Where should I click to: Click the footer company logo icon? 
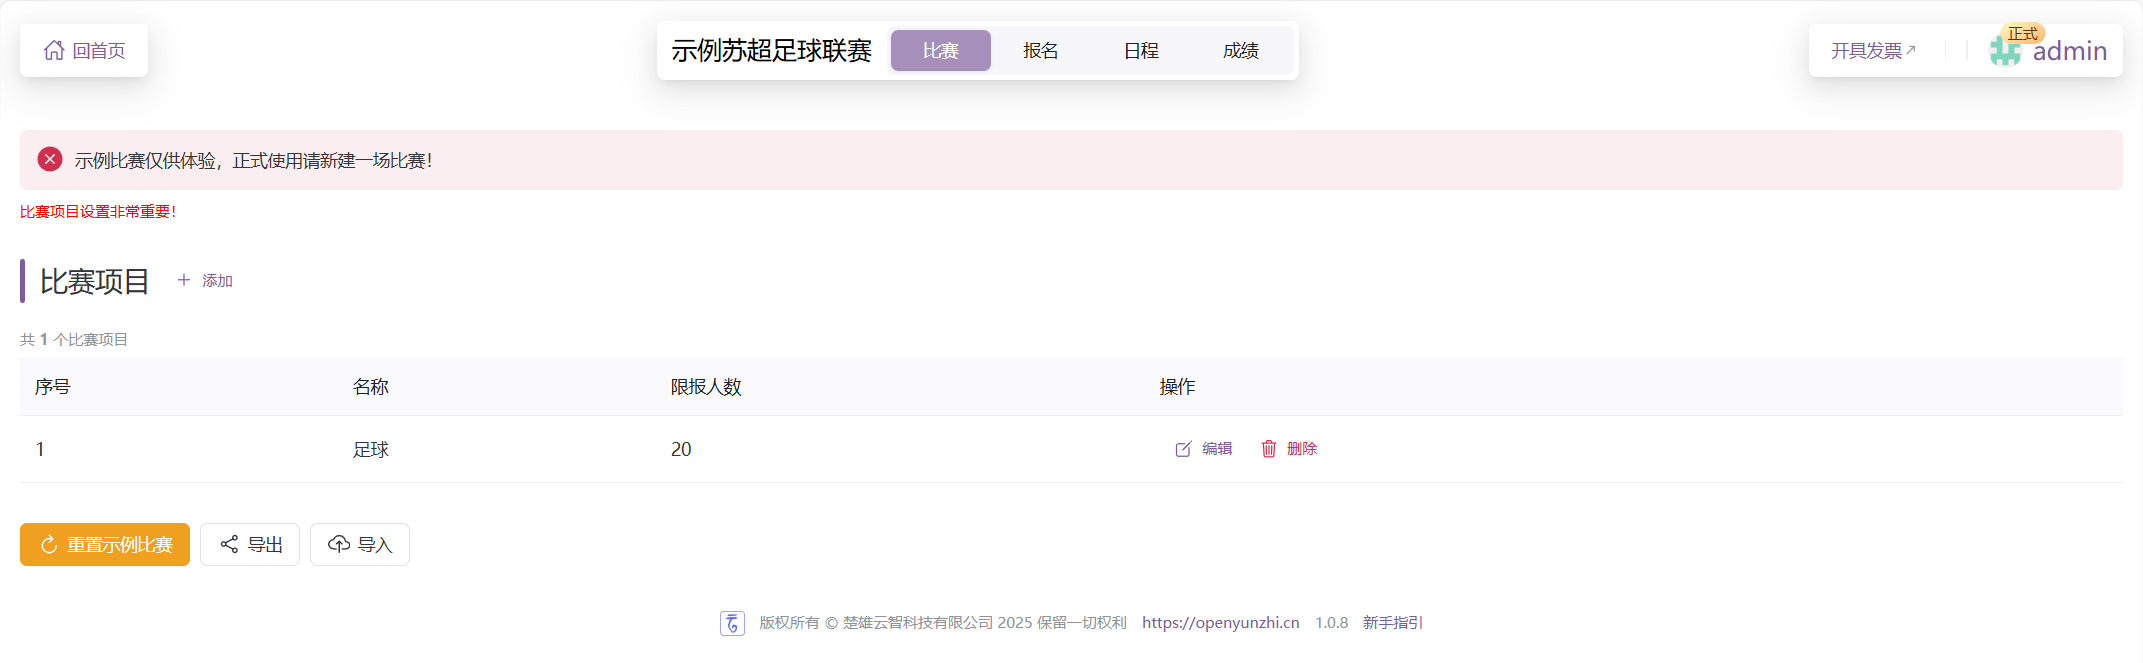click(732, 623)
